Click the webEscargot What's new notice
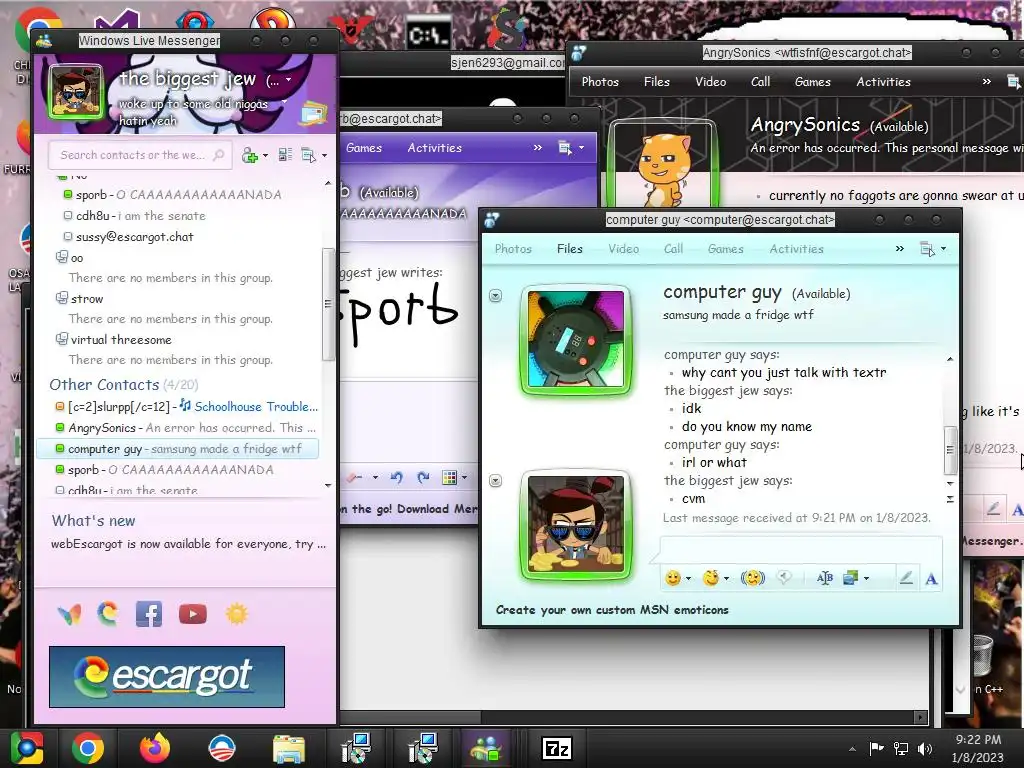 (188, 544)
